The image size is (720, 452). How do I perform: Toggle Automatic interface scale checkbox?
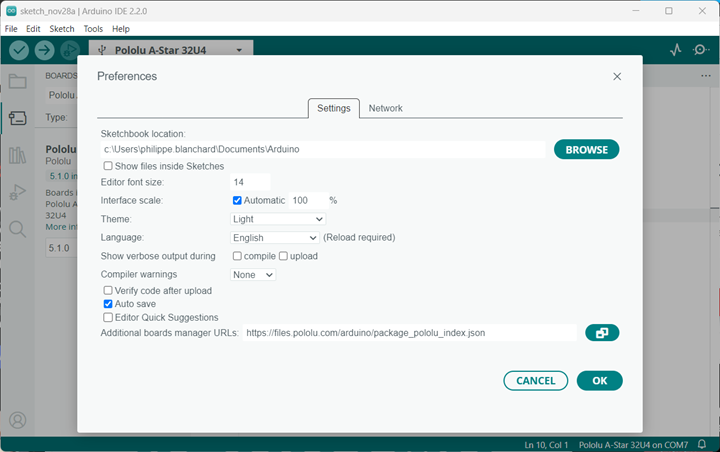tap(237, 200)
